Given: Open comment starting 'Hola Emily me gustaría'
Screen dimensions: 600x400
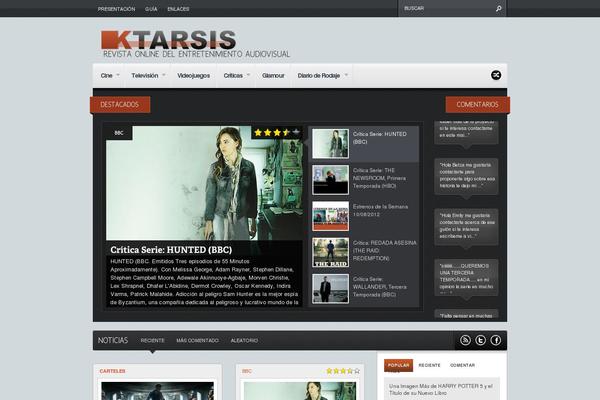Looking at the screenshot, I should click(x=466, y=226).
